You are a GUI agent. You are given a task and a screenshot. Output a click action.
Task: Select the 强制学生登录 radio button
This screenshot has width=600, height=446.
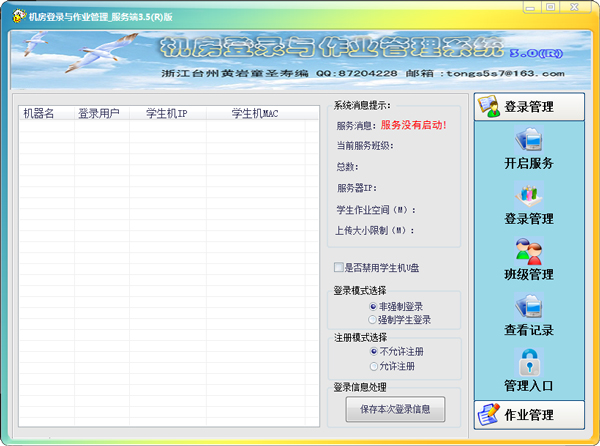click(372, 319)
